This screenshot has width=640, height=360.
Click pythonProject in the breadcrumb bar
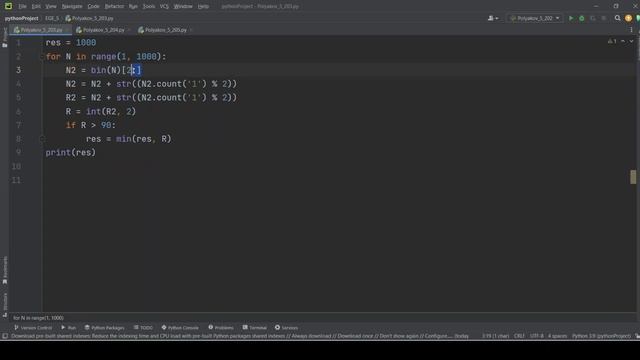click(x=21, y=18)
